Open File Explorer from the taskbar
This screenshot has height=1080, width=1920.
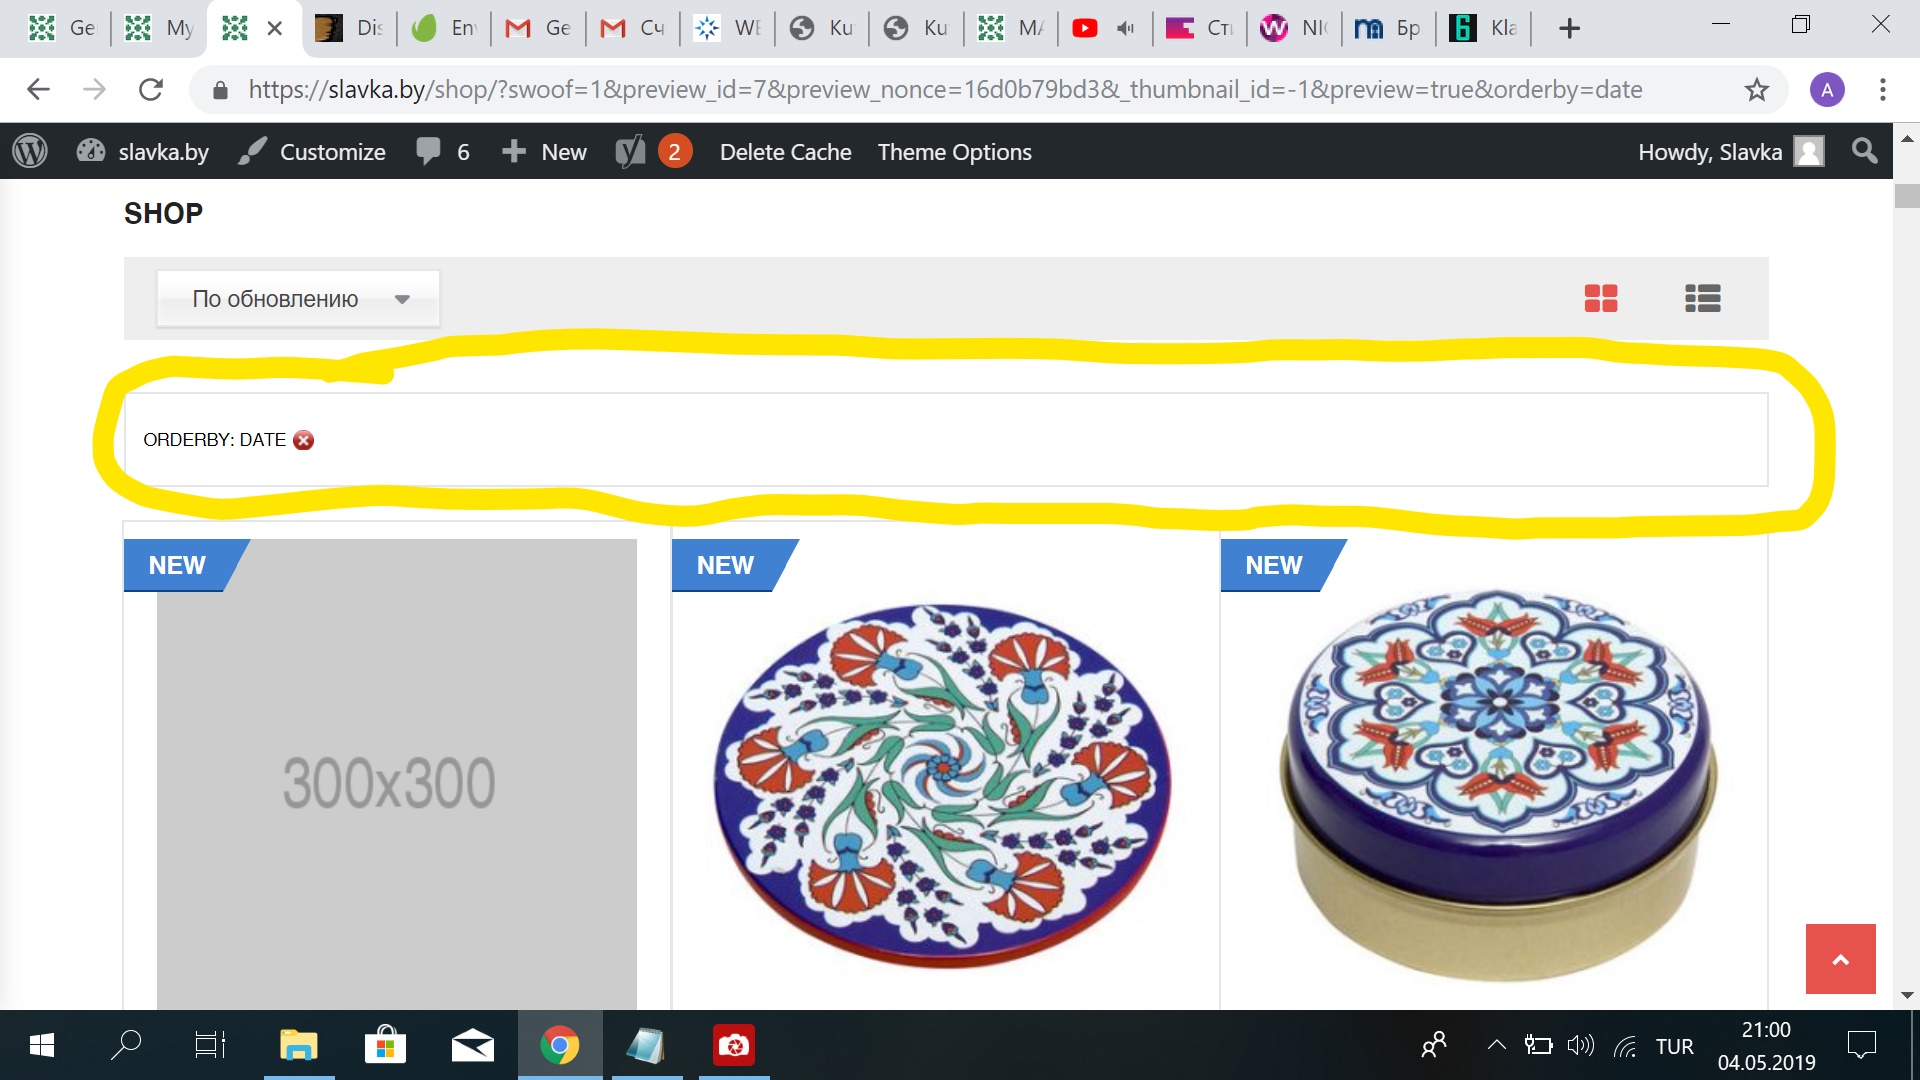tap(299, 1046)
